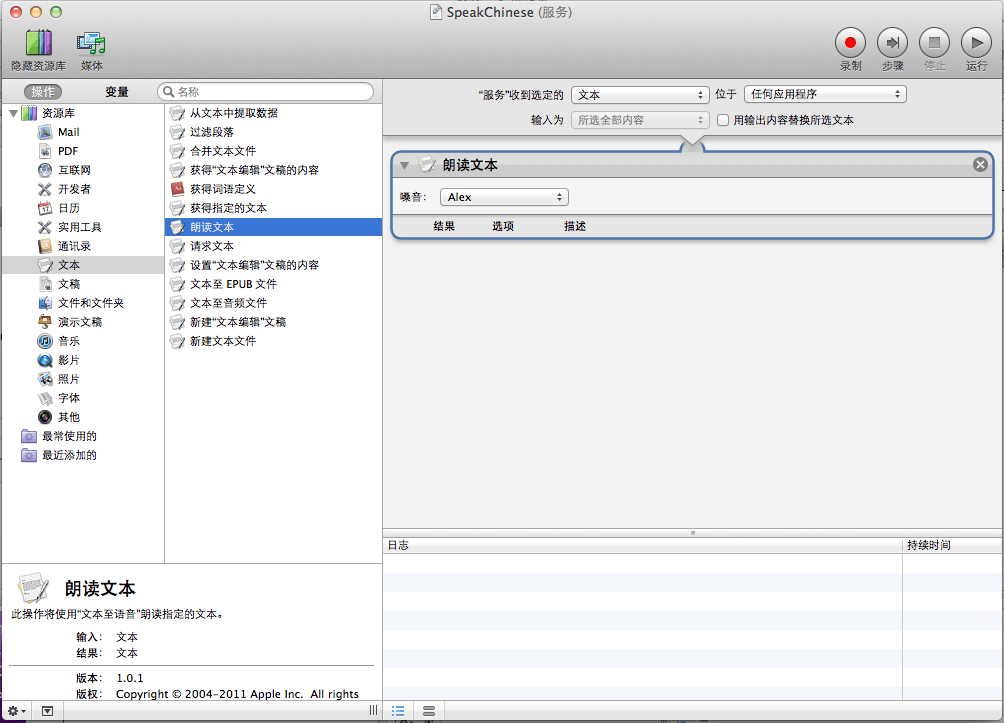Select the 其他 category icon
The height and width of the screenshot is (723, 1004).
point(45,417)
